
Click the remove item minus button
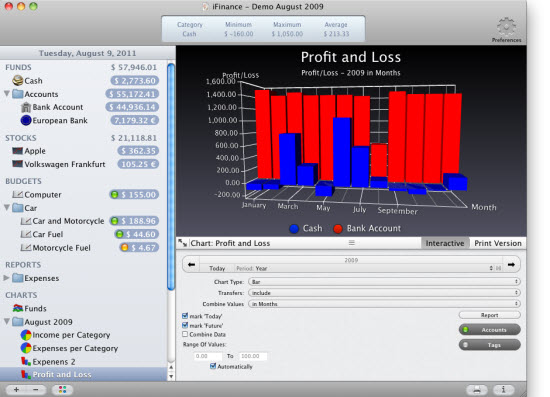tap(36, 390)
